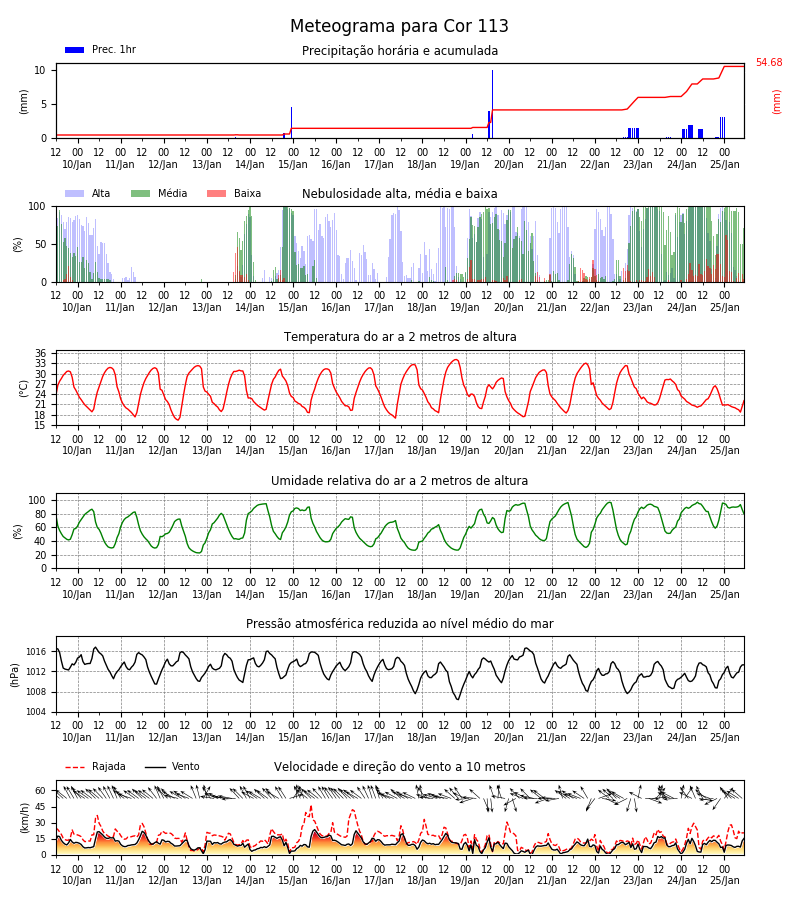Click the green Média legend swatch
Screen dimensions: 800x900
click(x=141, y=193)
